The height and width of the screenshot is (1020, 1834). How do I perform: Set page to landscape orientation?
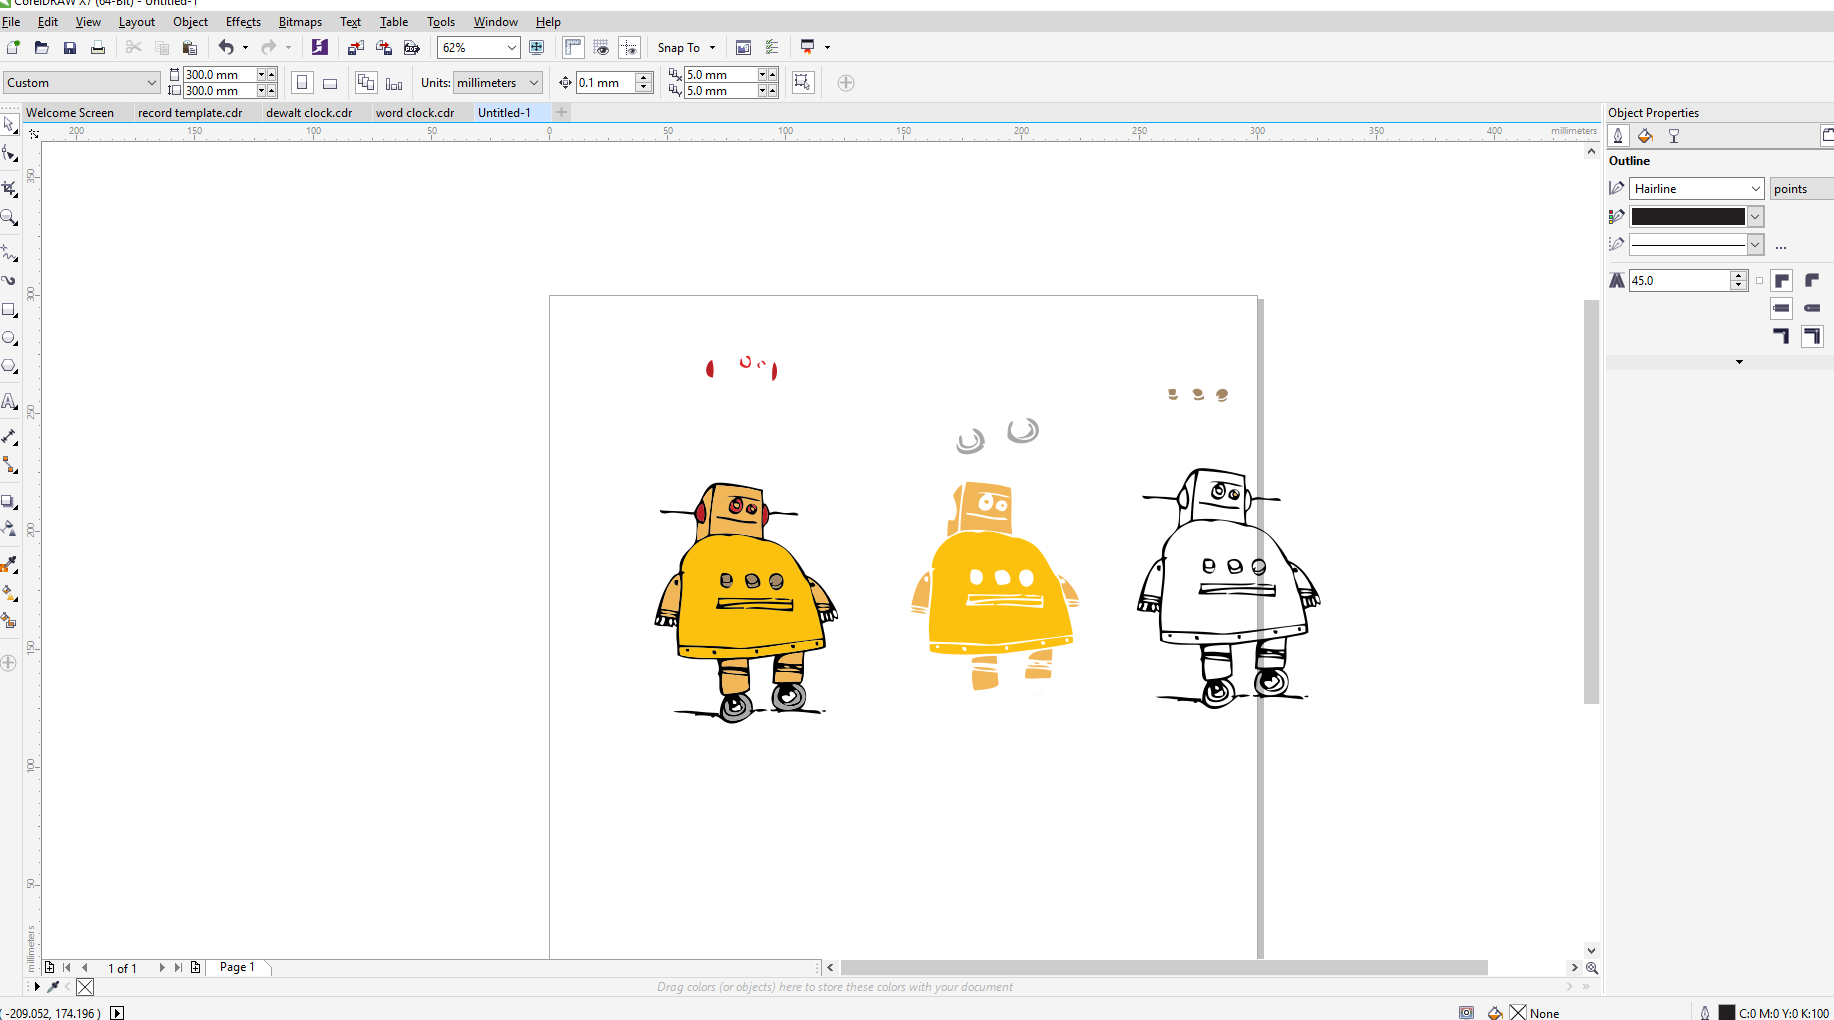[x=330, y=83]
